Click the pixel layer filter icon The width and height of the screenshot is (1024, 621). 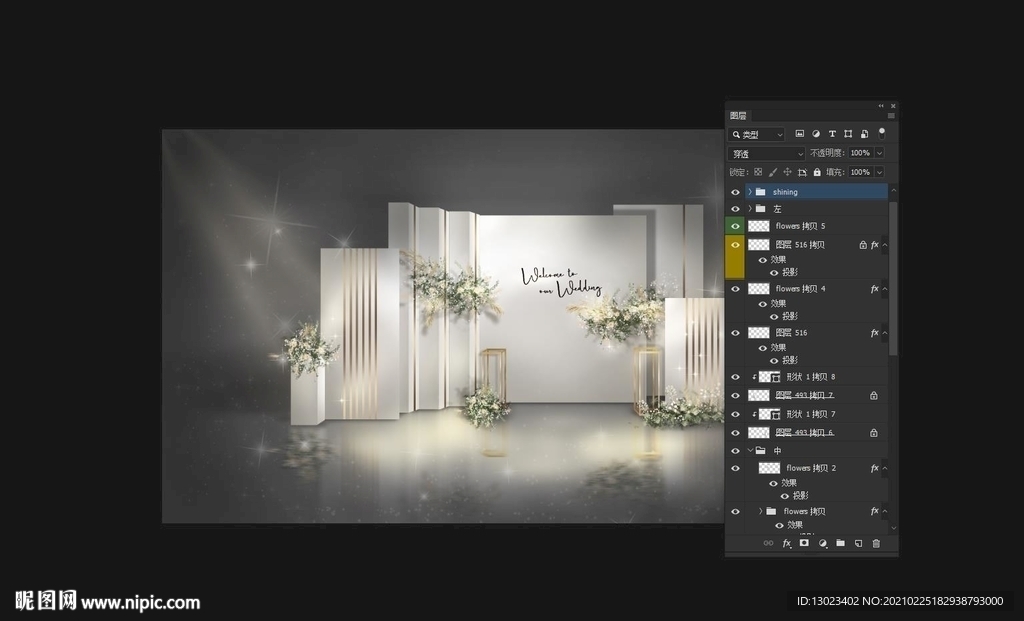tap(800, 134)
